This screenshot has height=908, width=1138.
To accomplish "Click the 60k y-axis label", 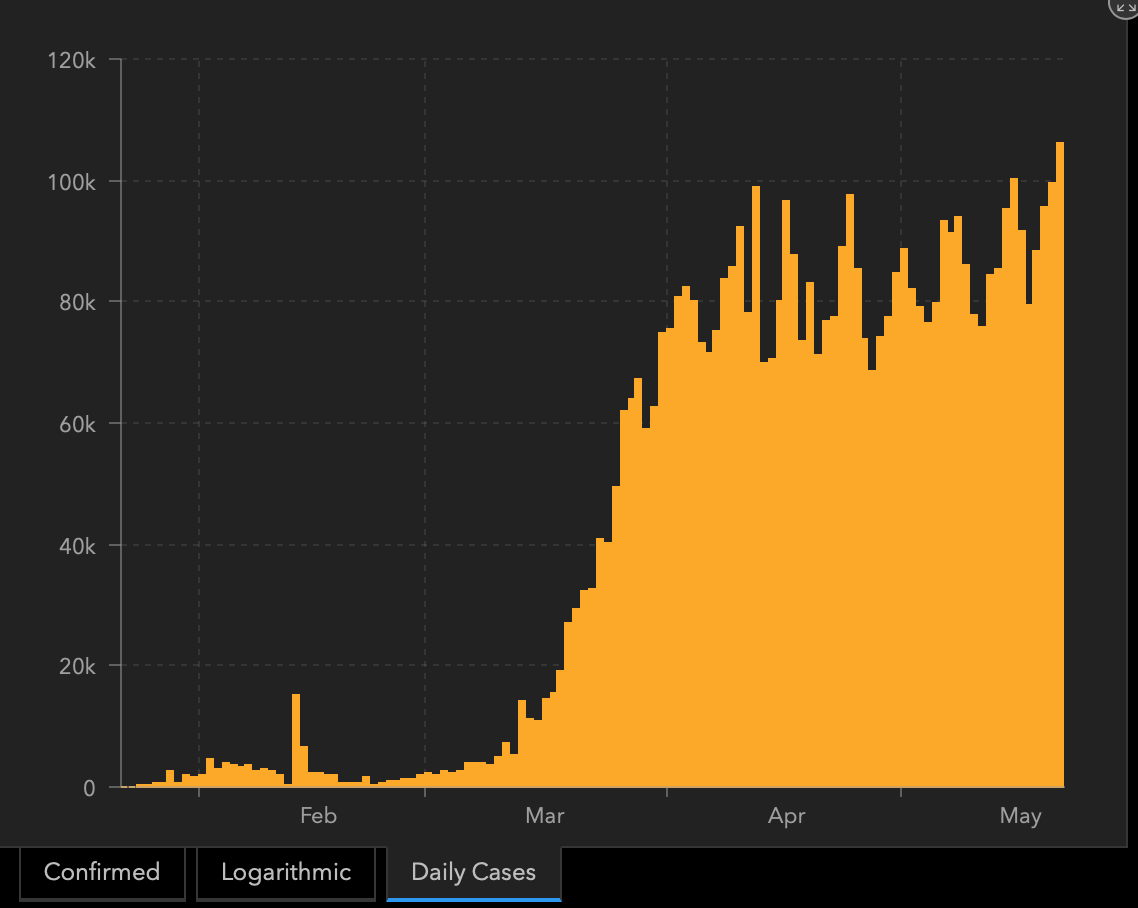I will [77, 424].
